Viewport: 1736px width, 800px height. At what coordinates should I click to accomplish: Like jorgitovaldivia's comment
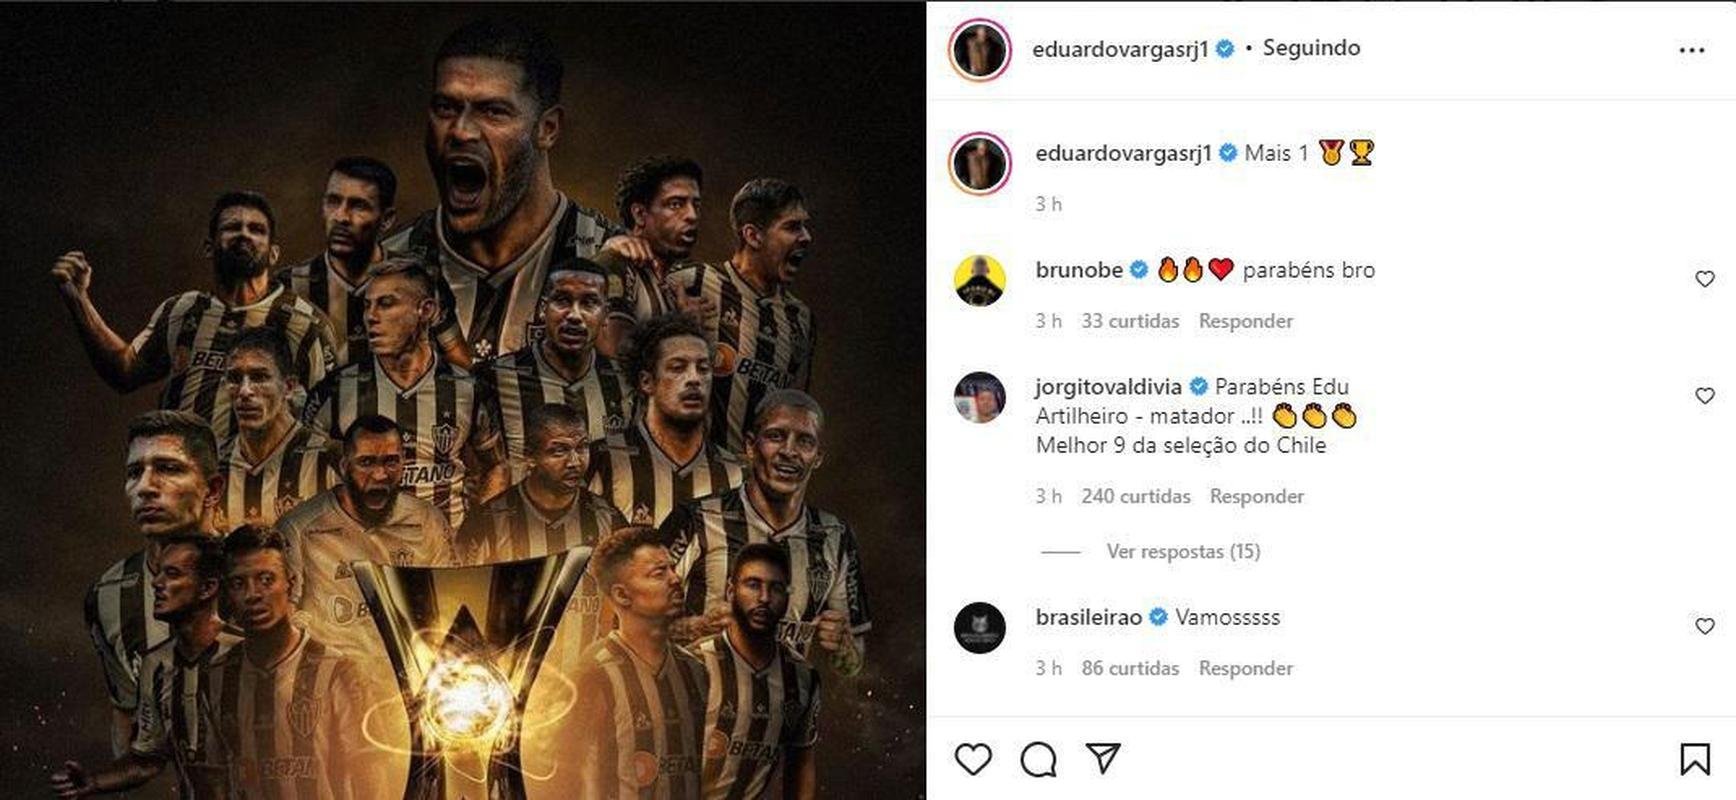1705,396
